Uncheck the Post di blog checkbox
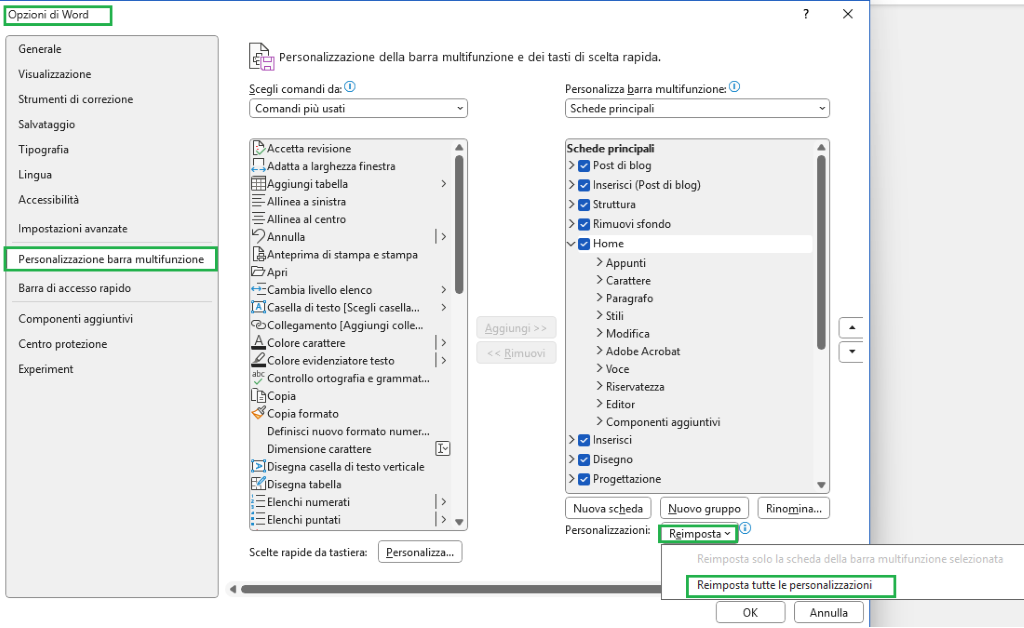 (x=584, y=166)
